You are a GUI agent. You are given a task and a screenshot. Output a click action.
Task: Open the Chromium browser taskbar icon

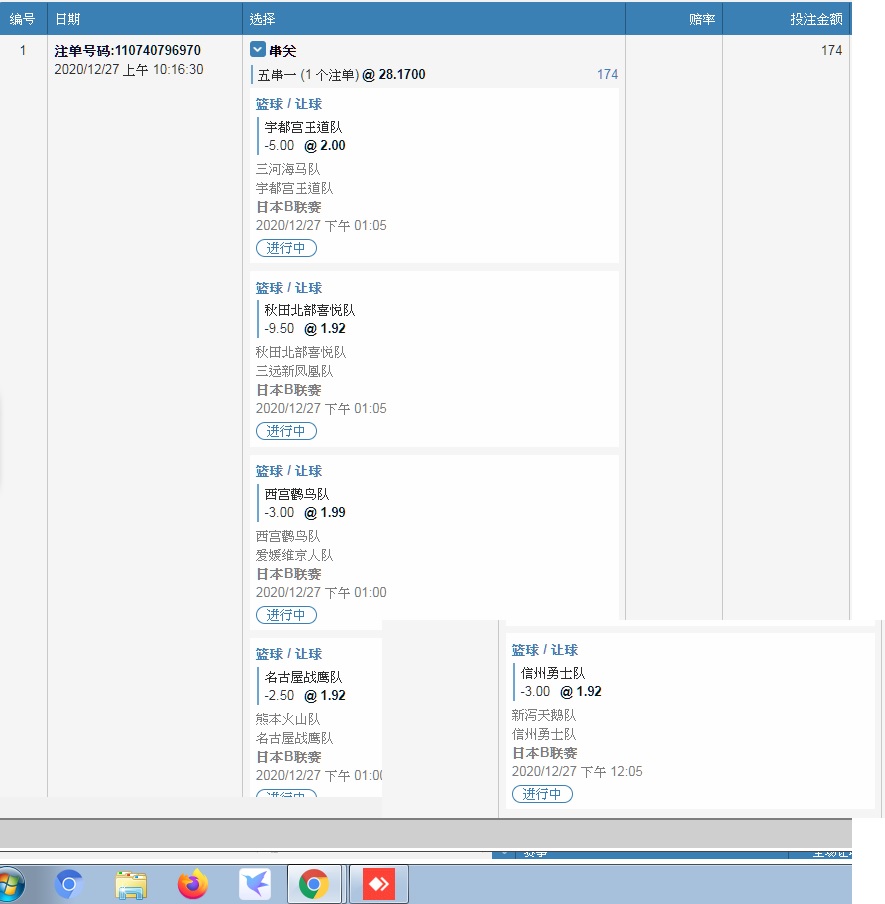pyautogui.click(x=69, y=884)
